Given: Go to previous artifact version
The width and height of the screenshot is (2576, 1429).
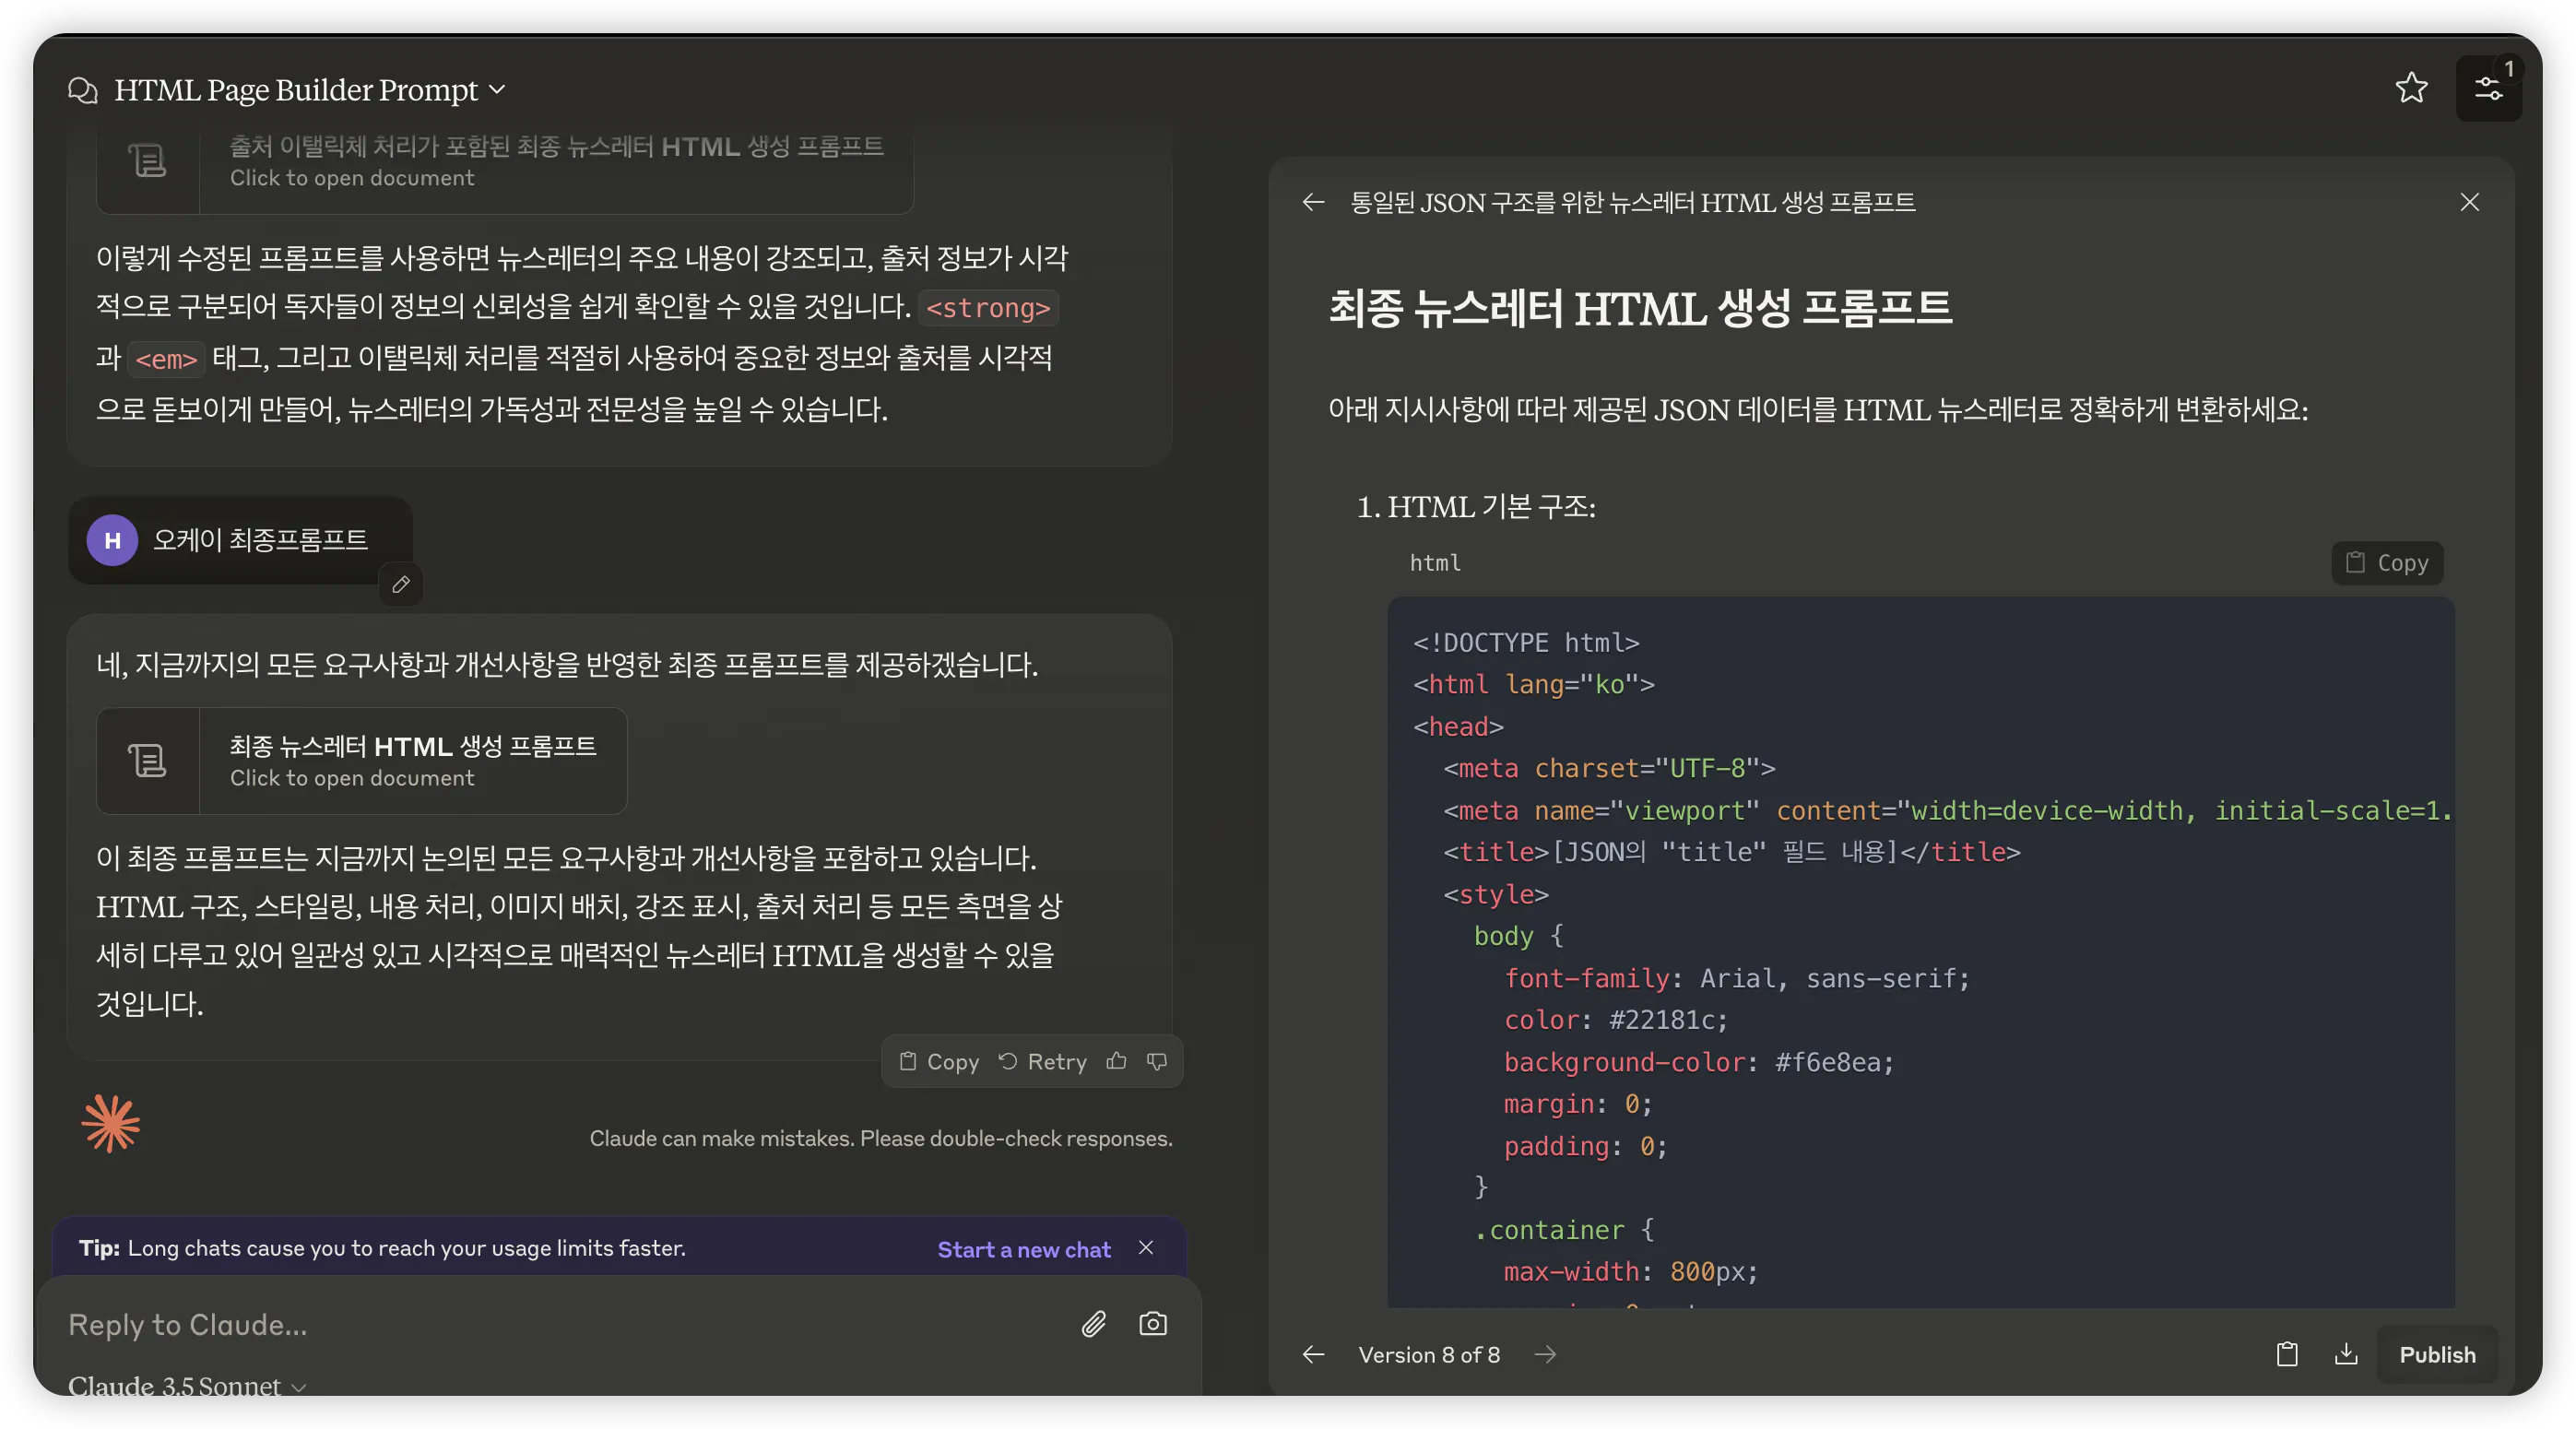Looking at the screenshot, I should [x=1313, y=1354].
